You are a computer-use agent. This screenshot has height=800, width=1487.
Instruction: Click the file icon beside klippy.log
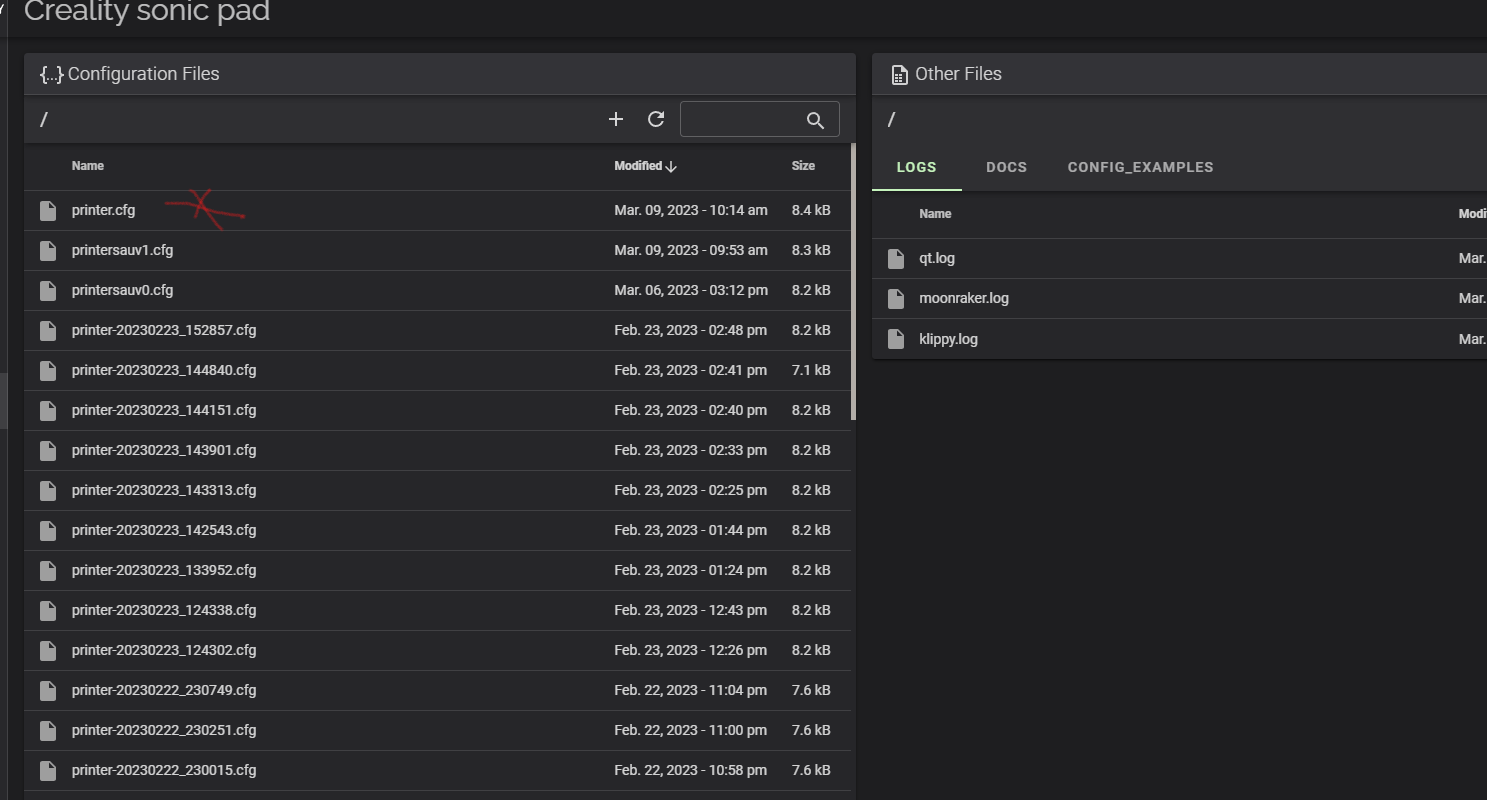click(896, 339)
